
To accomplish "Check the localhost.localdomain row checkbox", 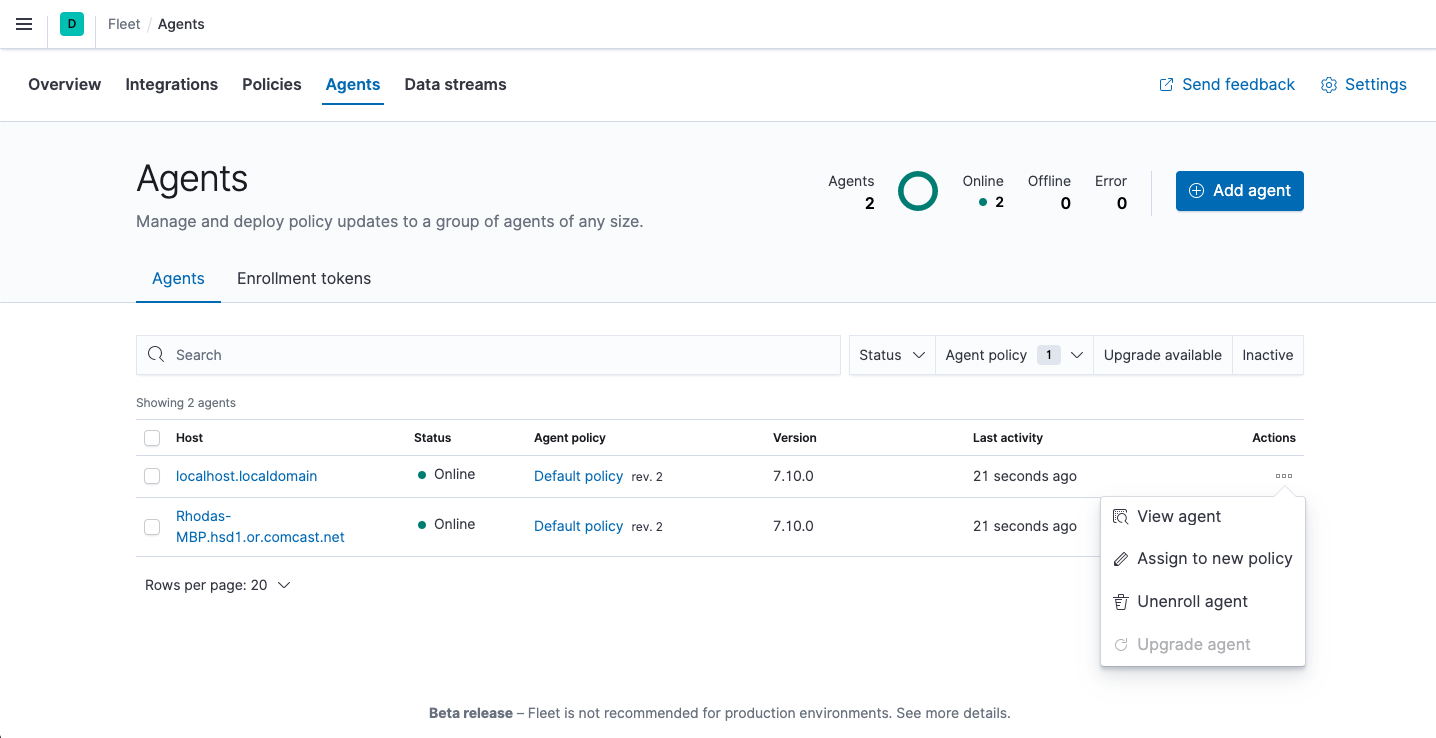I will pyautogui.click(x=152, y=476).
